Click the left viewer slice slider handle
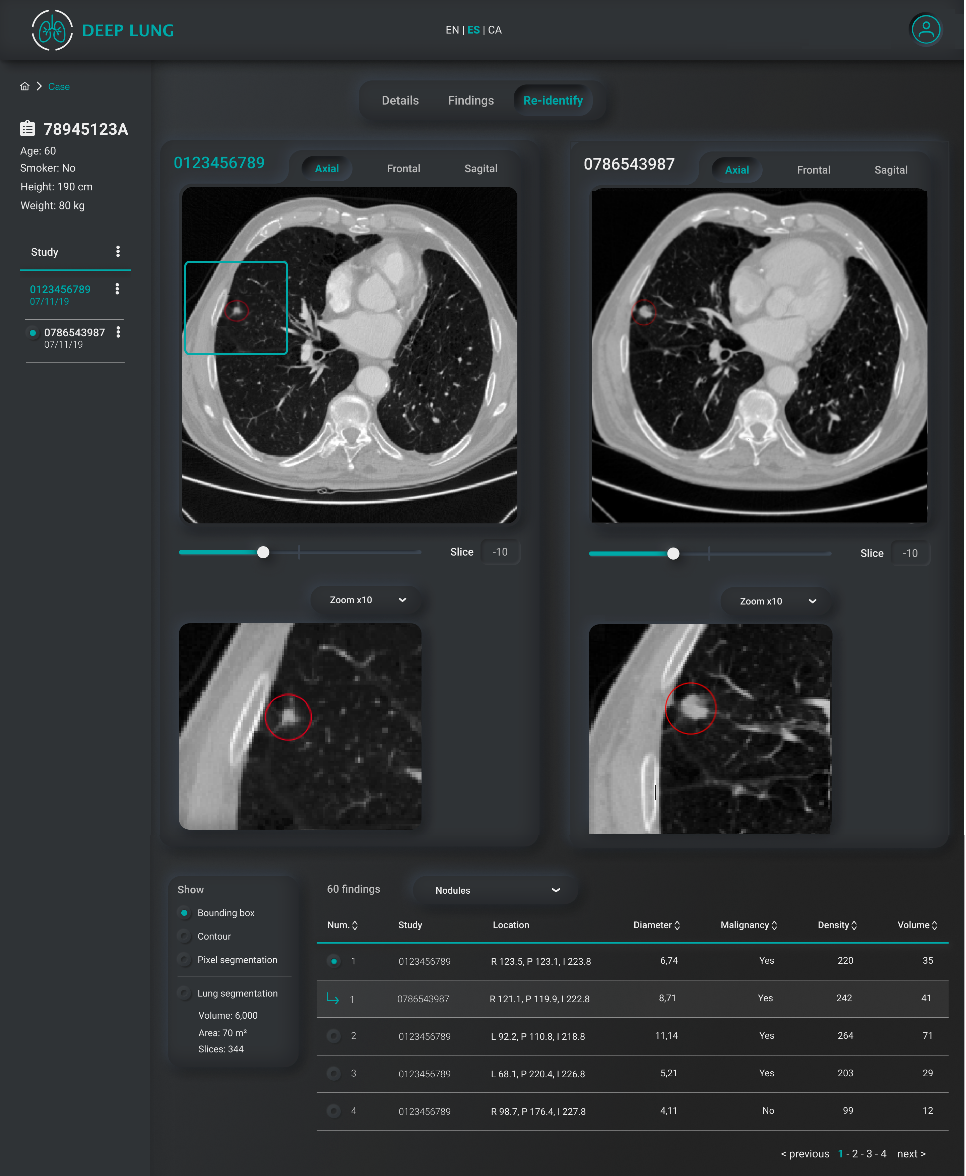 tap(263, 552)
